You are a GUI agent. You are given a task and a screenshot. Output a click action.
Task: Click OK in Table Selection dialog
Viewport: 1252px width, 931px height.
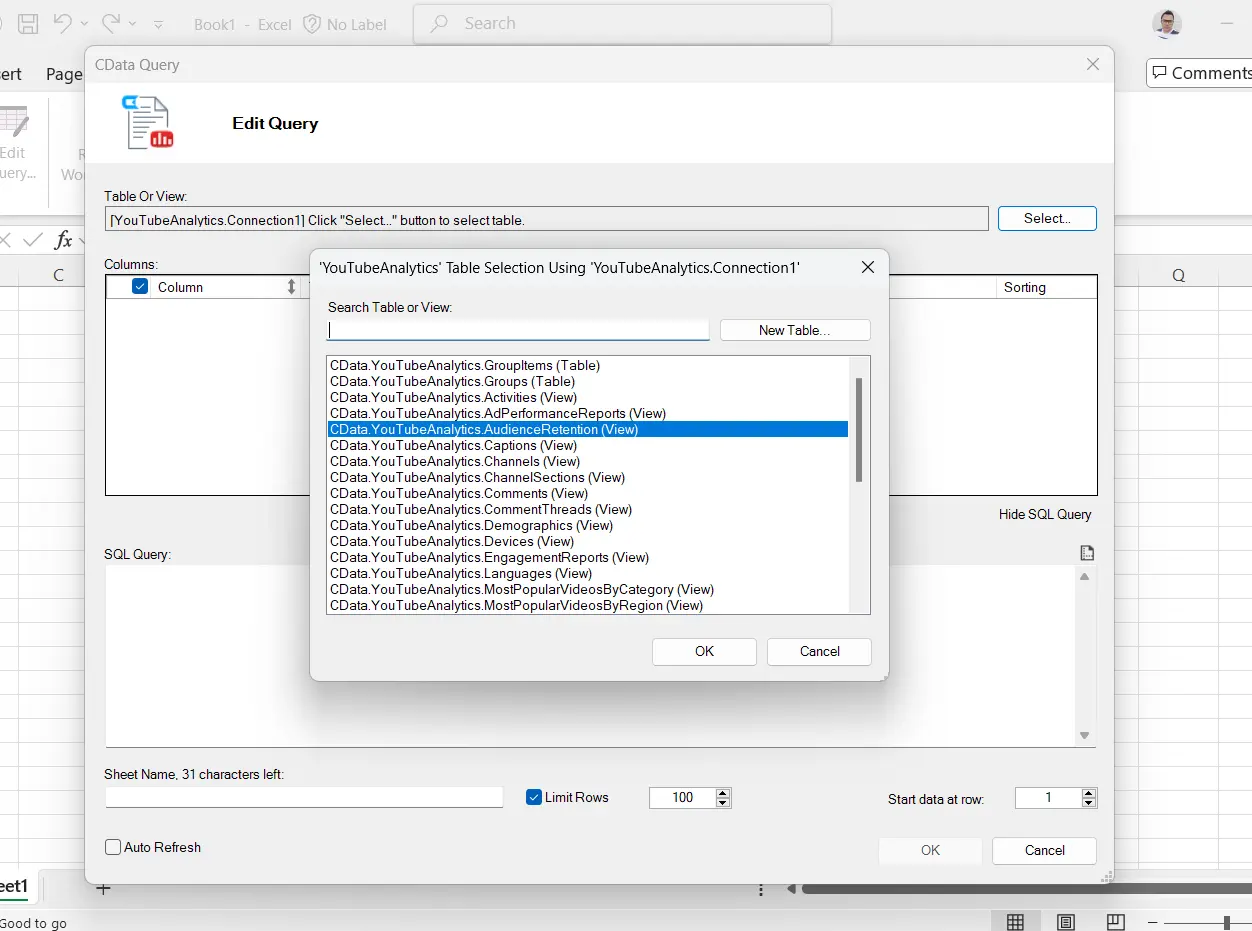click(704, 651)
